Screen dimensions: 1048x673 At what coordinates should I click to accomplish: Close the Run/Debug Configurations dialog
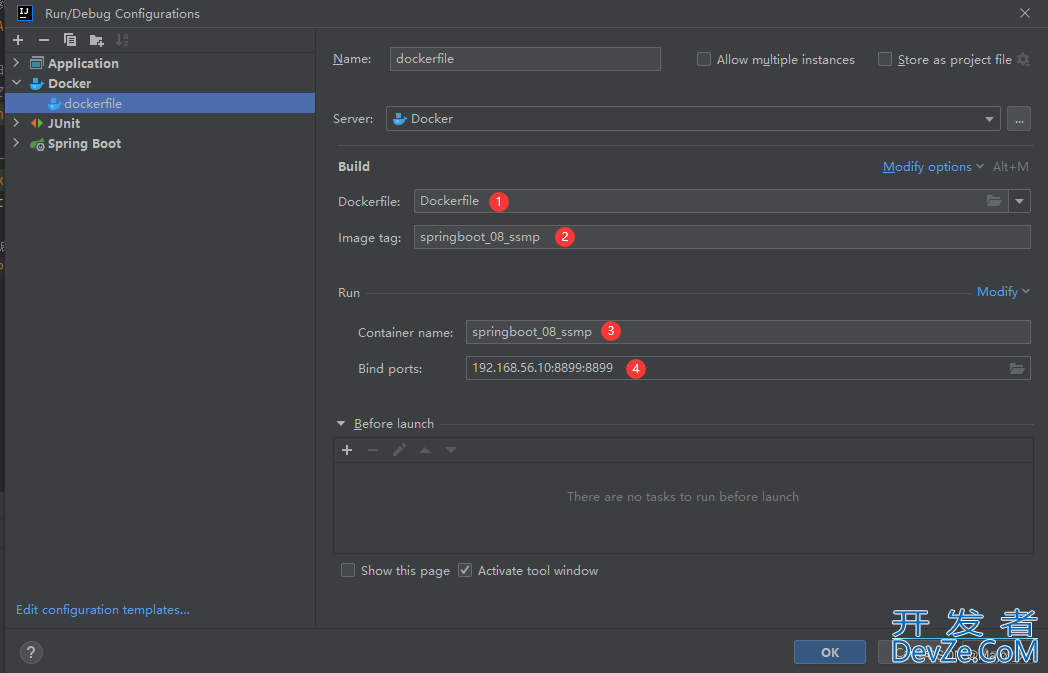tap(1025, 13)
